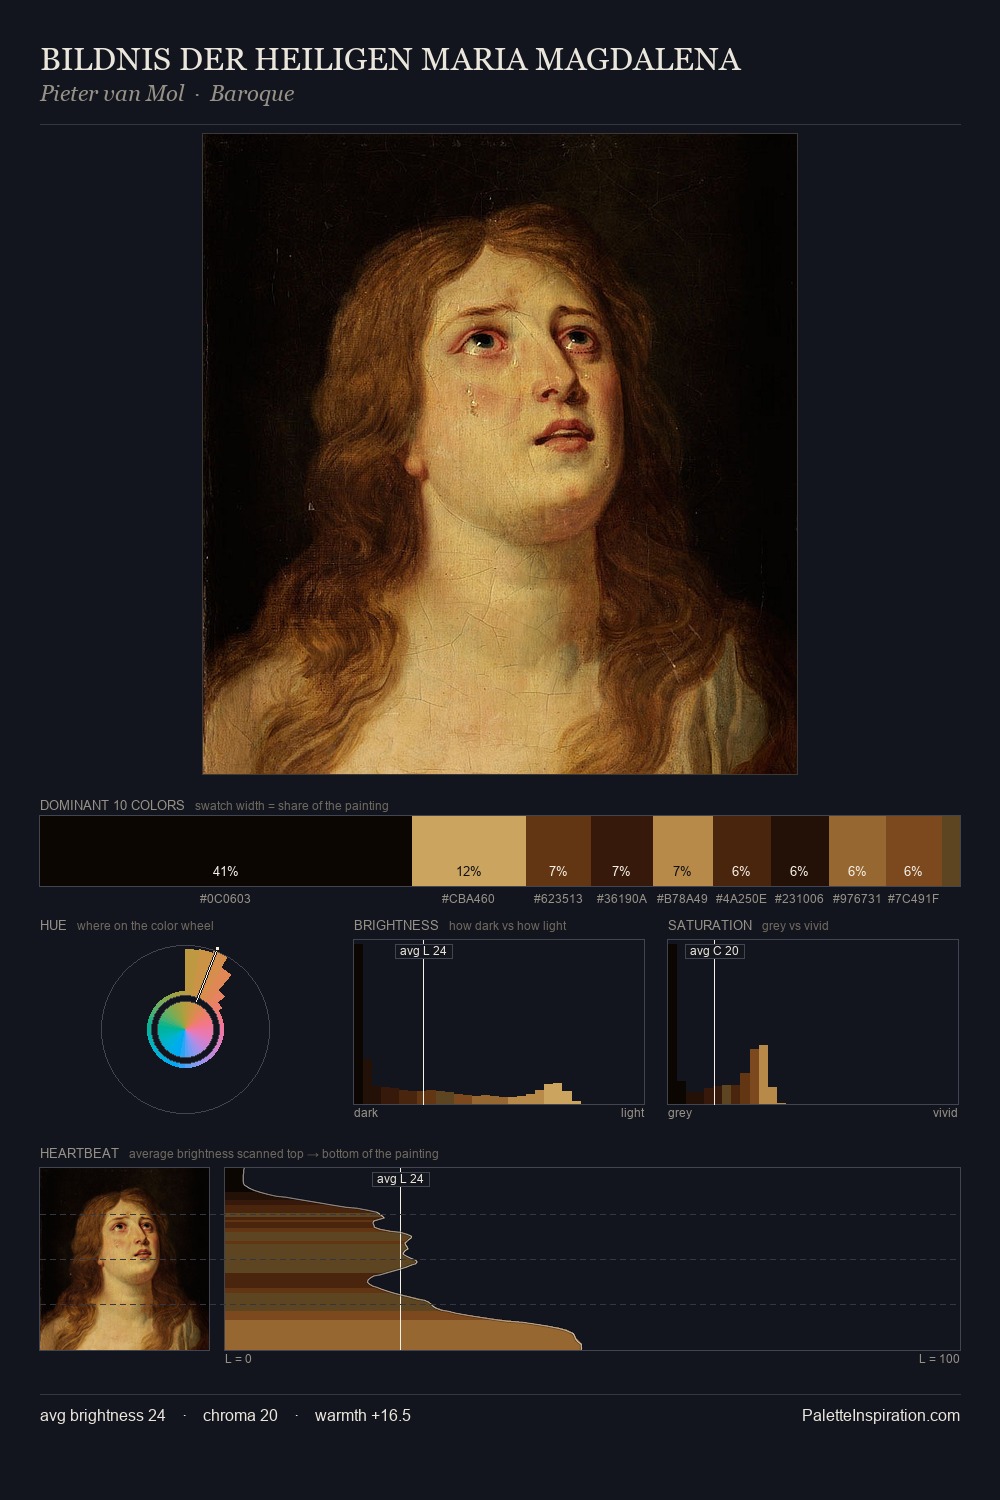Open the main Maria Magdalena painting image
Image resolution: width=1000 pixels, height=1500 pixels.
pos(500,454)
